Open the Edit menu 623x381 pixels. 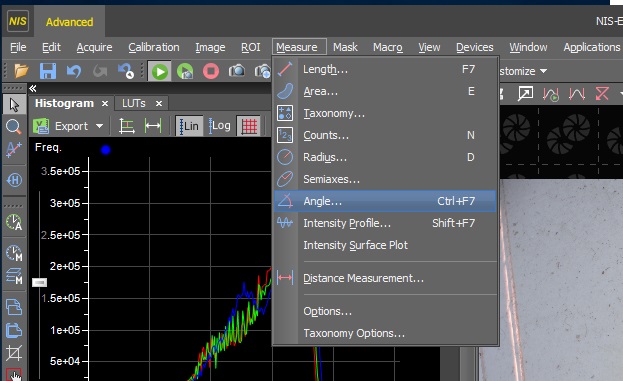click(51, 47)
